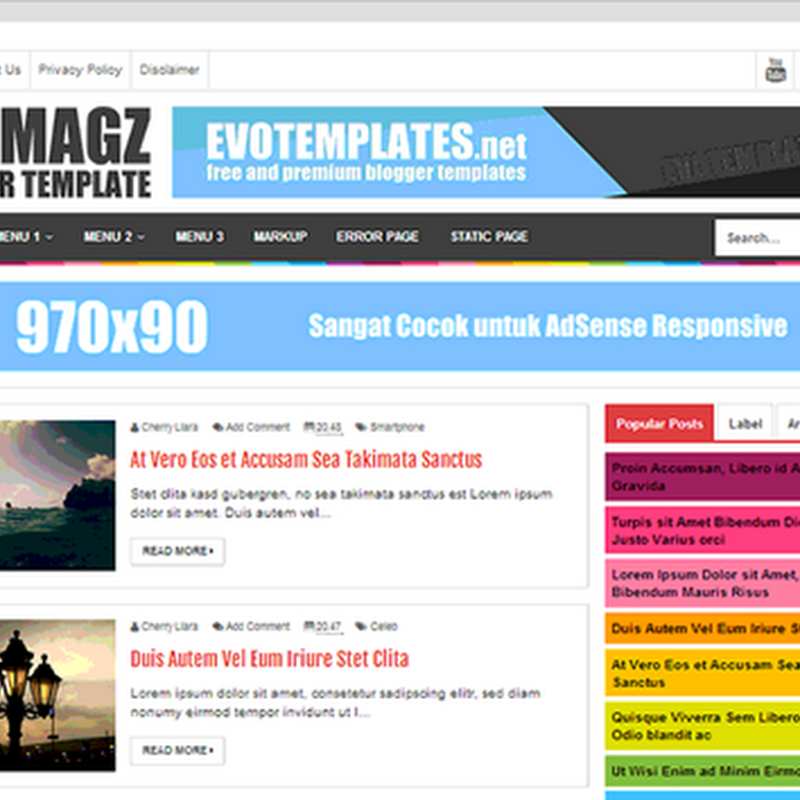Click READ MORE under the Duis Autem post
The image size is (800, 800).
tap(178, 751)
